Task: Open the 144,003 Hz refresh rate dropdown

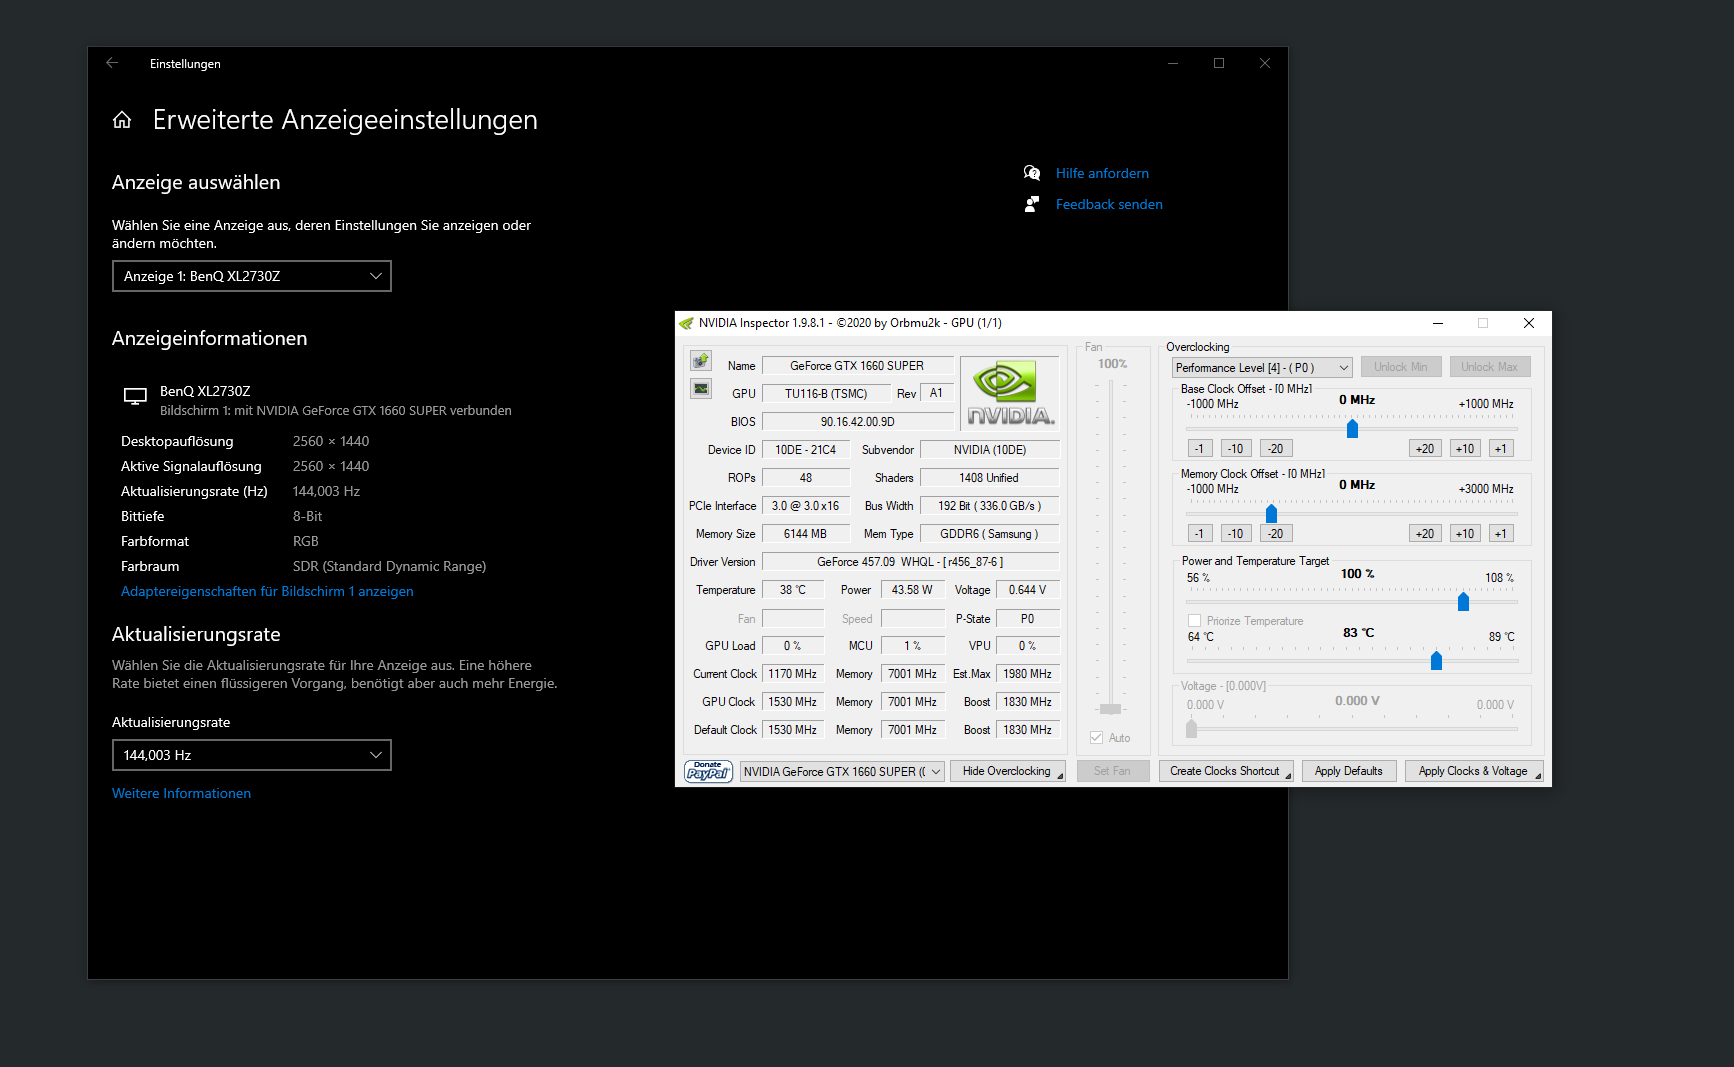Action: [252, 755]
